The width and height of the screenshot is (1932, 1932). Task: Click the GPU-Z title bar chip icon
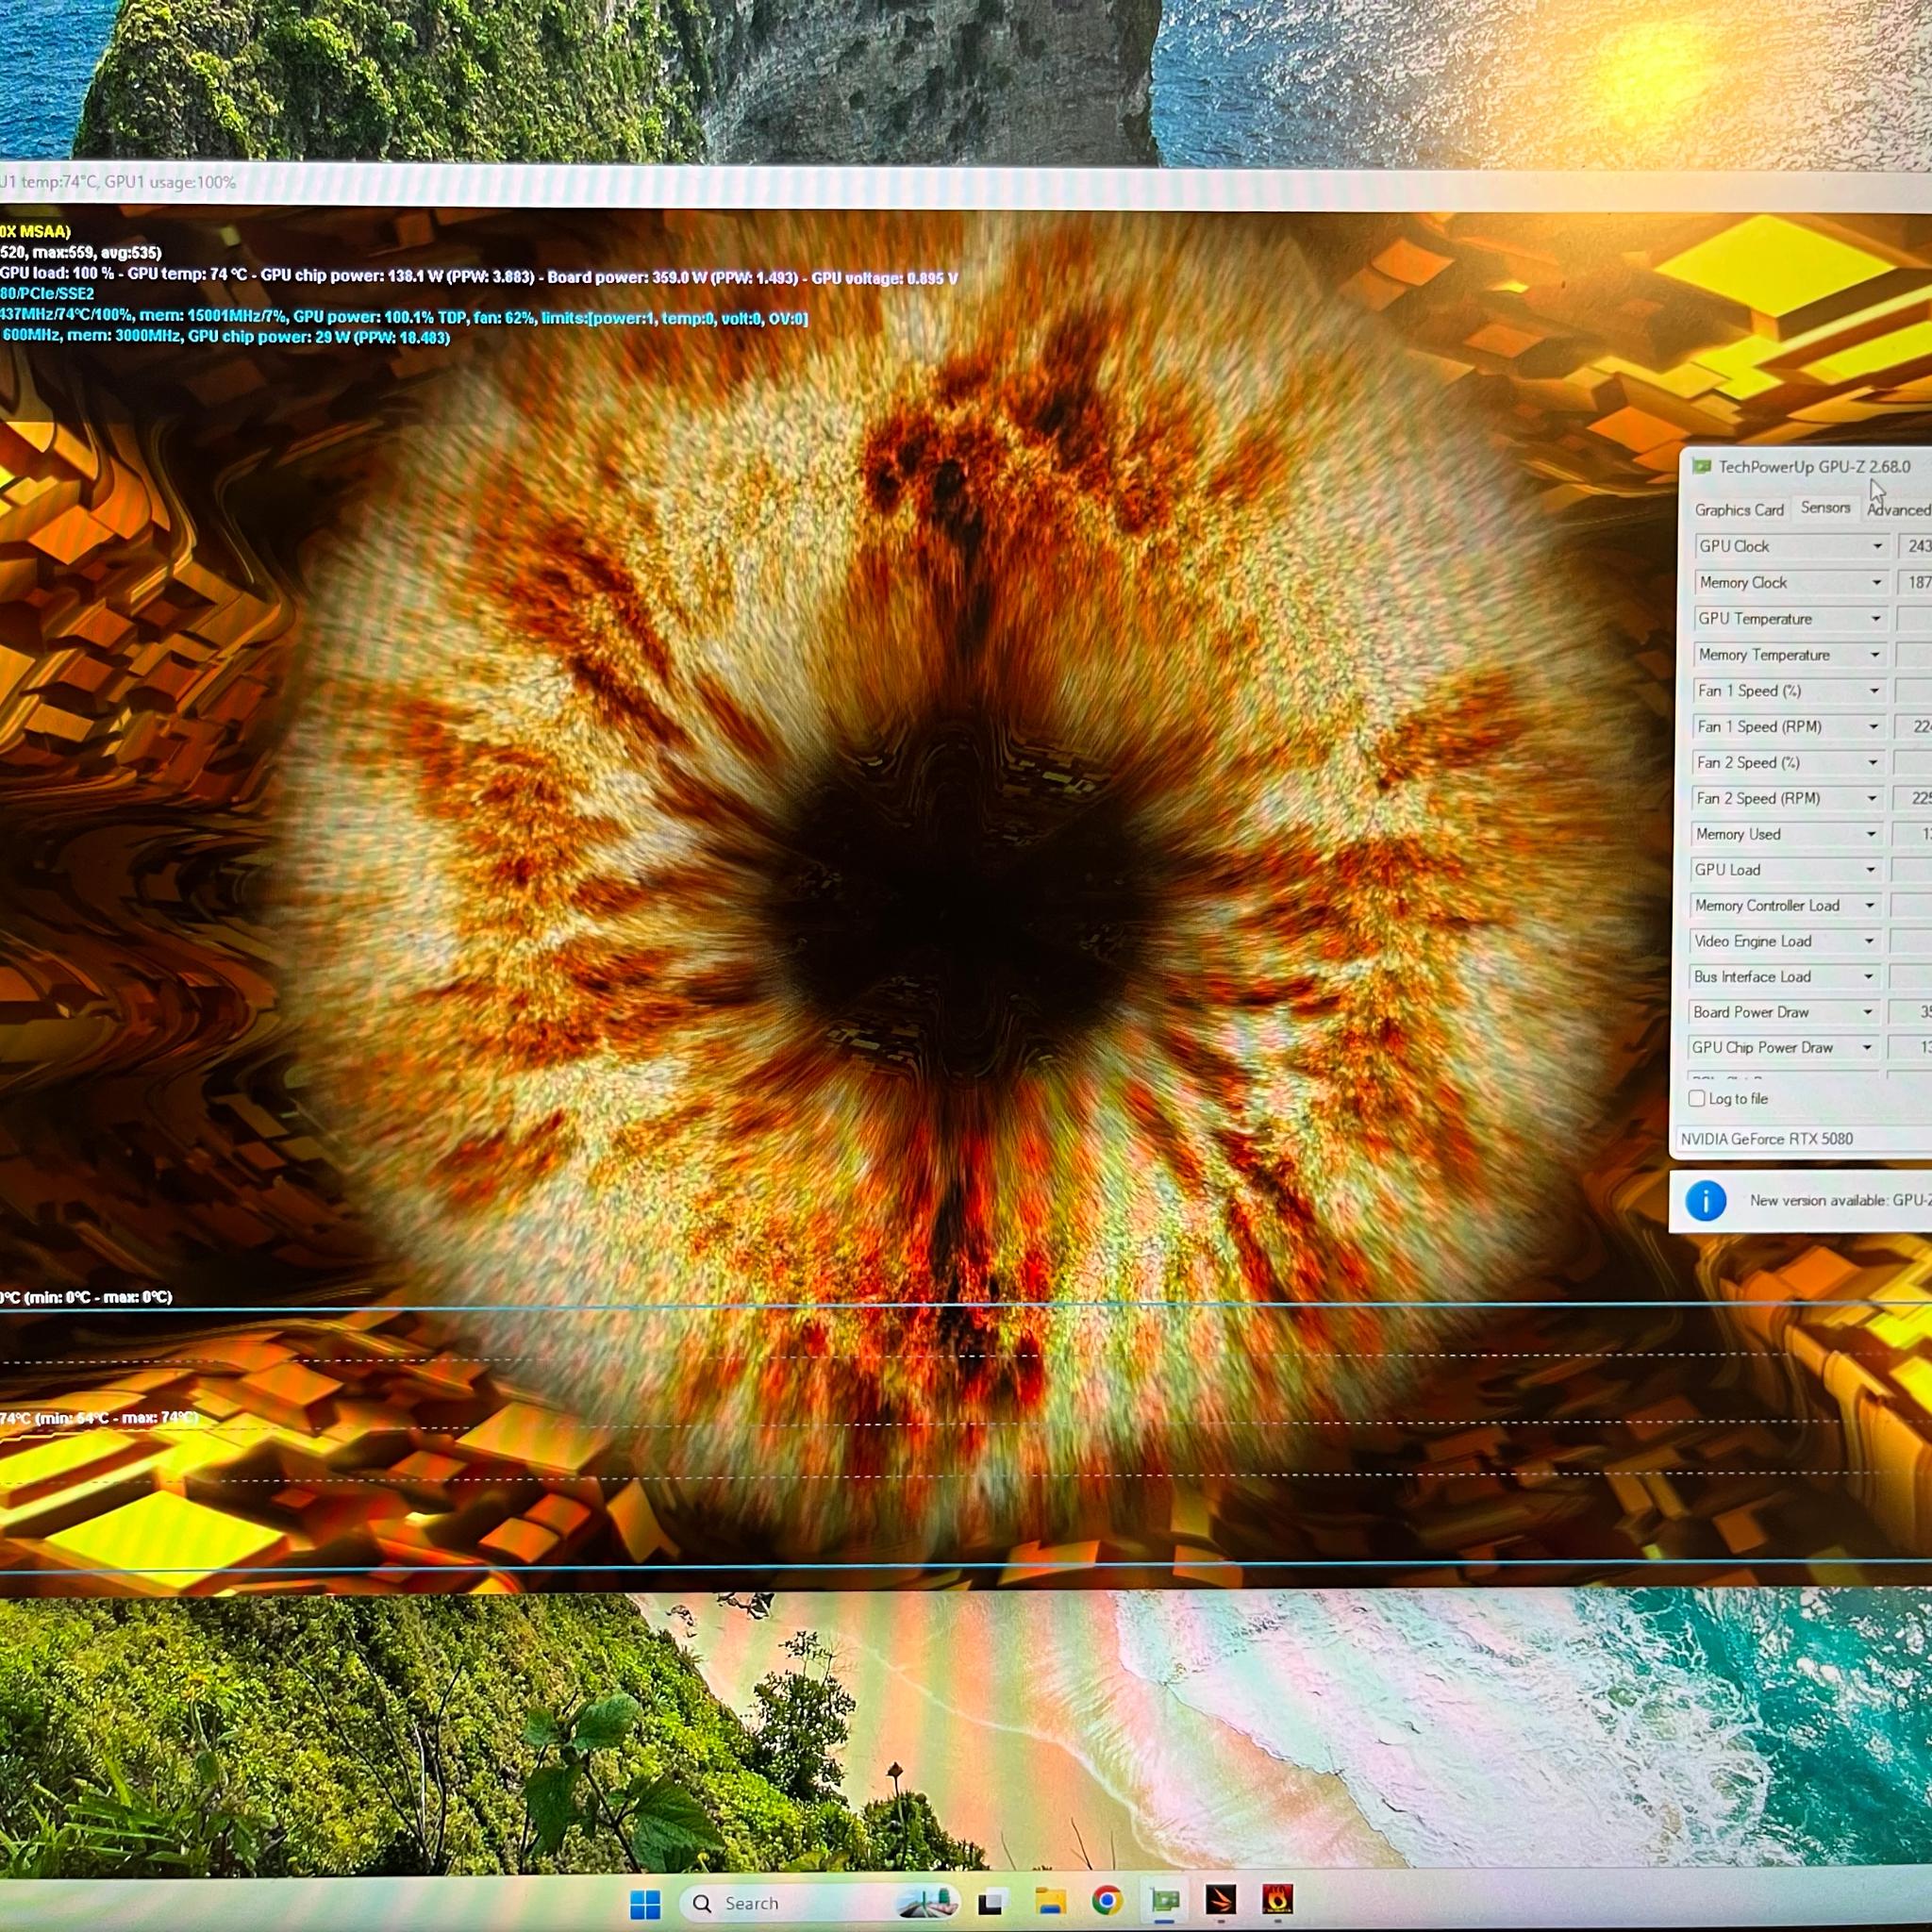point(1701,466)
